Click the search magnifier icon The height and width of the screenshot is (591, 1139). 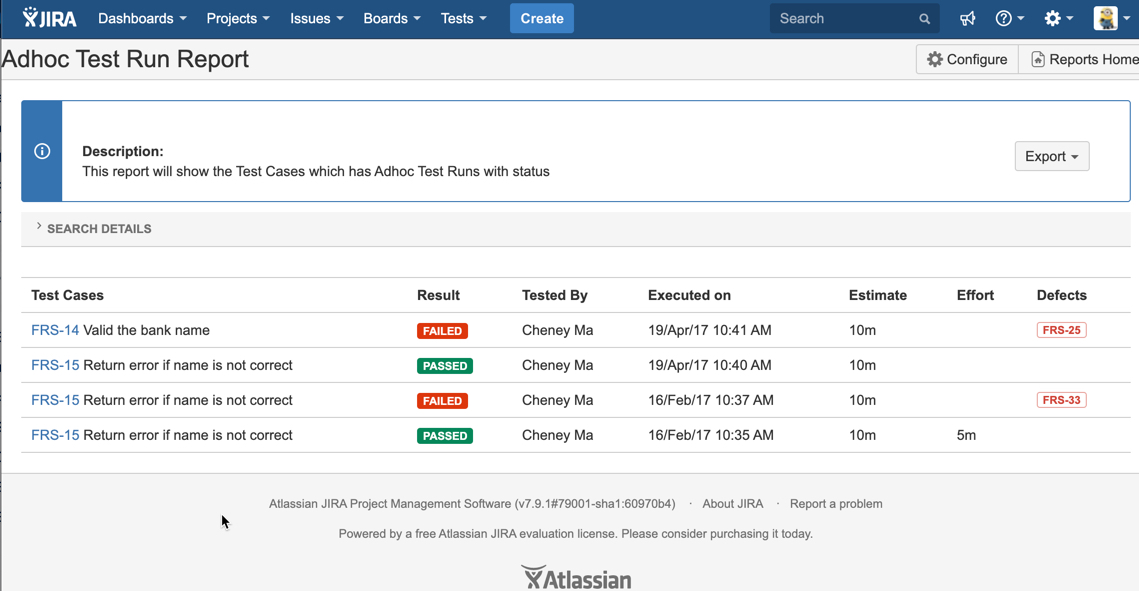click(924, 19)
